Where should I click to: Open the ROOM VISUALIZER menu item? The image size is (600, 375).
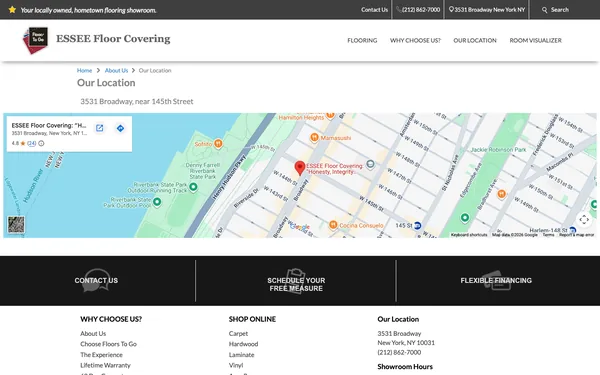(535, 40)
